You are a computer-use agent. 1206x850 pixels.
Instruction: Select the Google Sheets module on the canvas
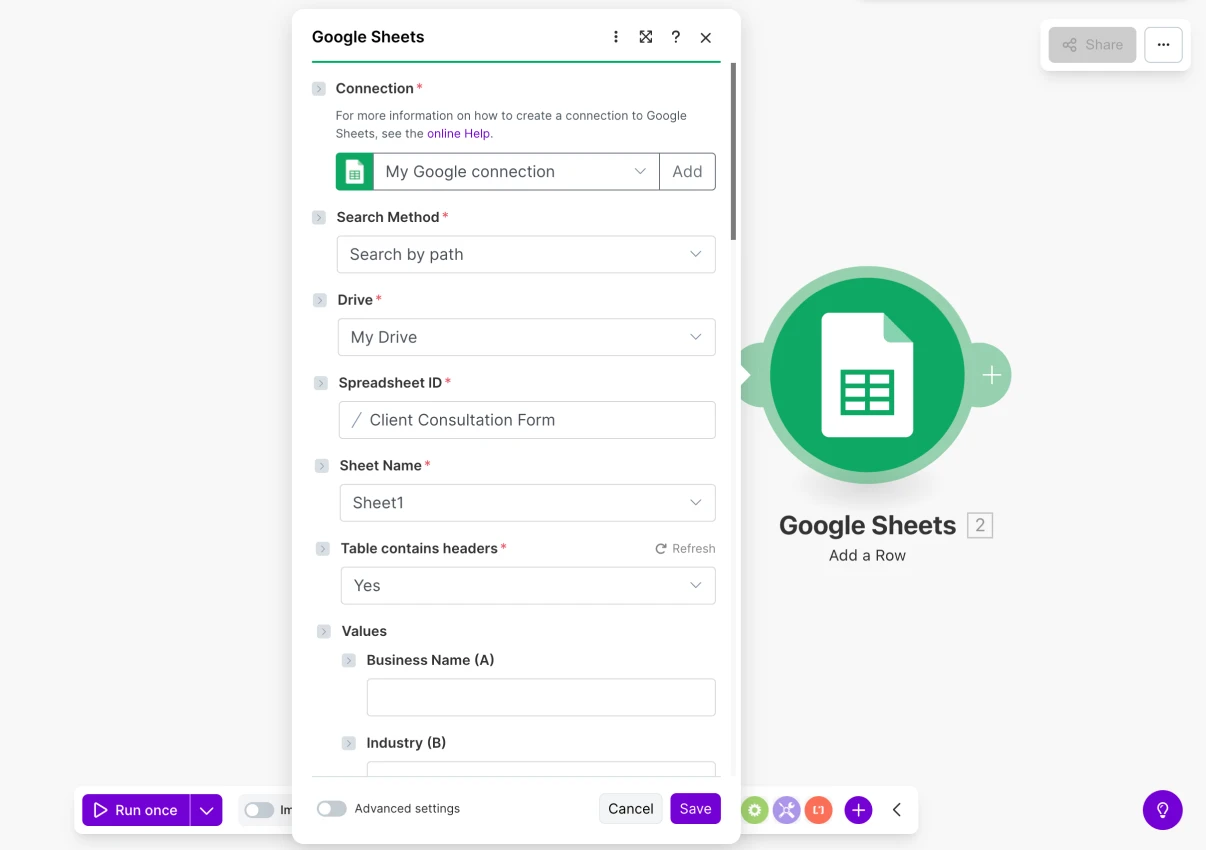[x=868, y=375]
